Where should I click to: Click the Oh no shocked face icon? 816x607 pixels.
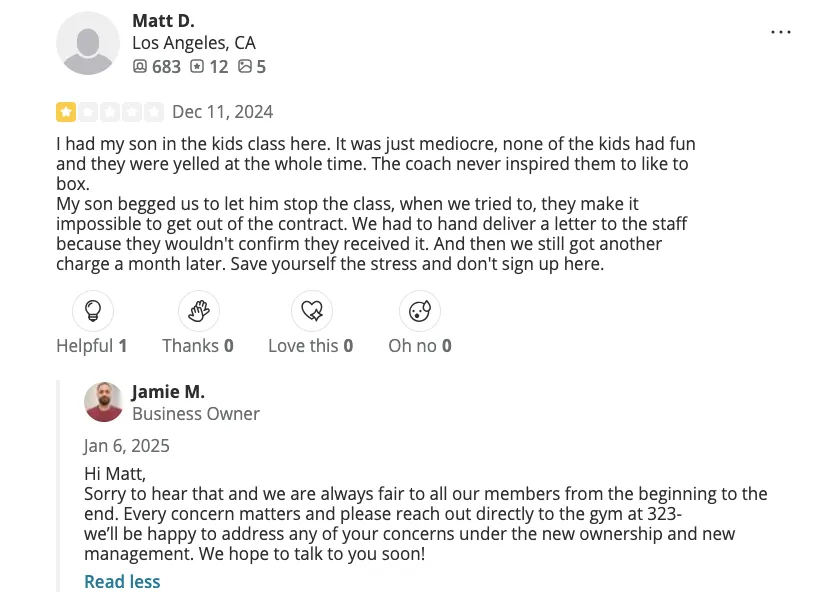[x=419, y=311]
